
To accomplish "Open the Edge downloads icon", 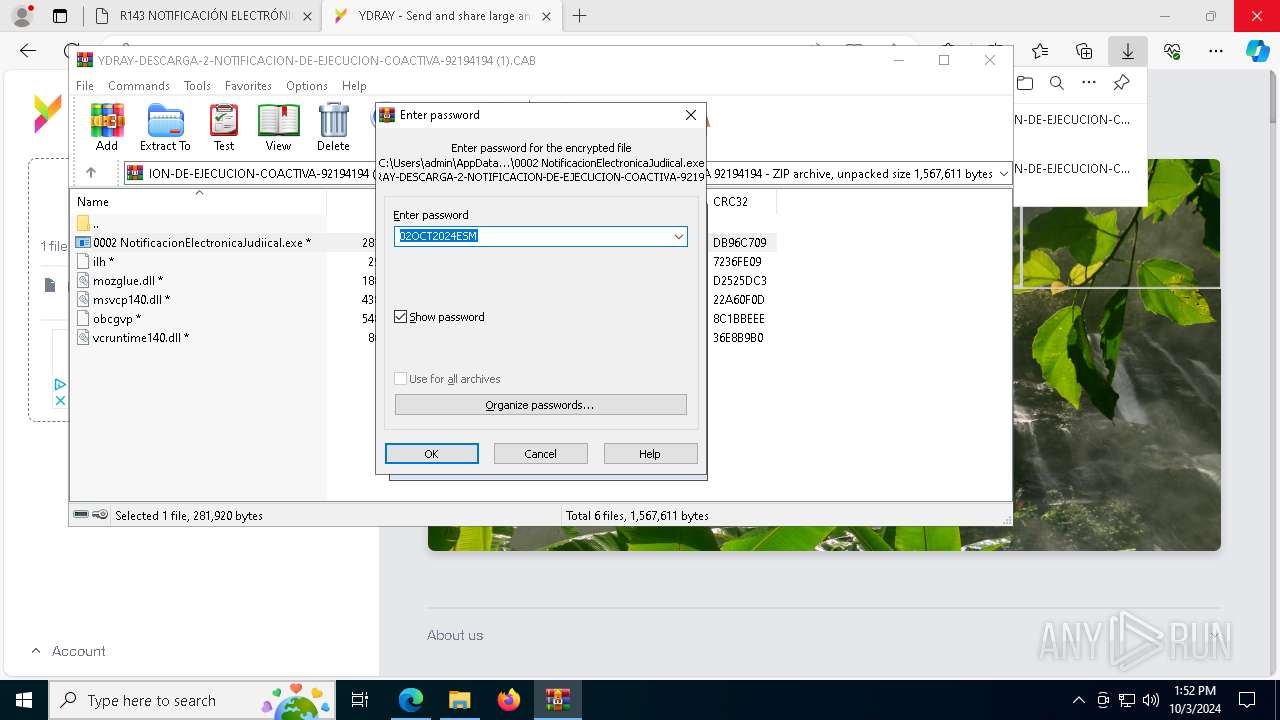I will (1127, 51).
